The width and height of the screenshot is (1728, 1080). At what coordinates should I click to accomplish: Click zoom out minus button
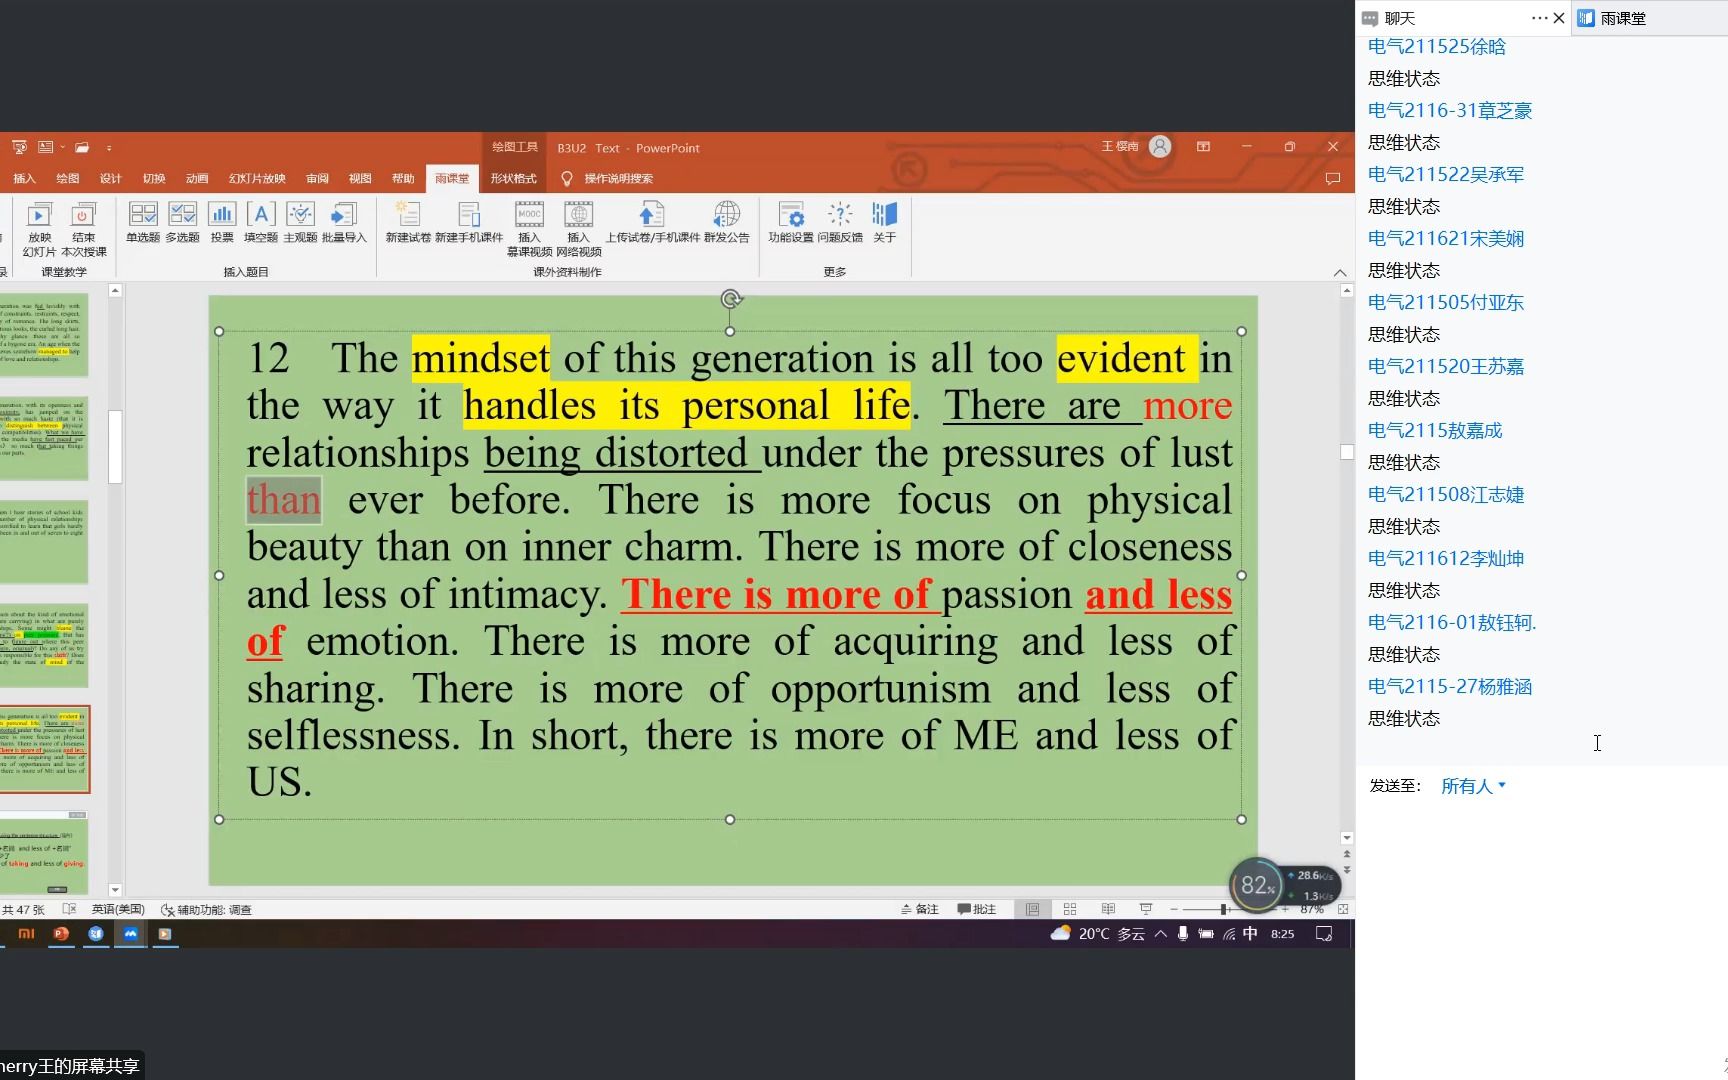coord(1173,909)
